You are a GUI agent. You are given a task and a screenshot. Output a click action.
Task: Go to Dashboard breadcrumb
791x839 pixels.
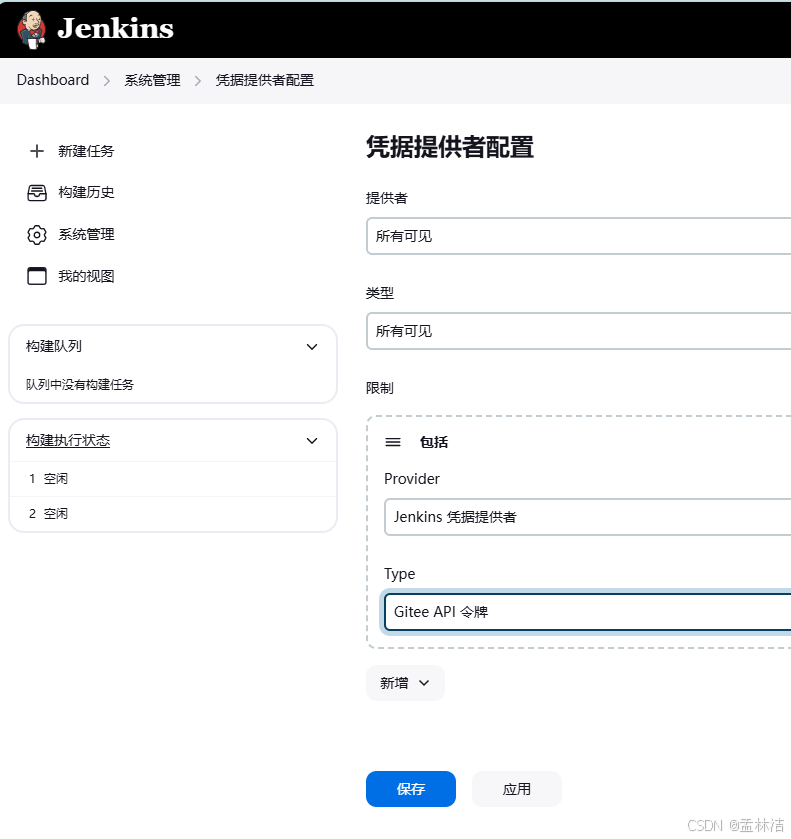coord(53,80)
